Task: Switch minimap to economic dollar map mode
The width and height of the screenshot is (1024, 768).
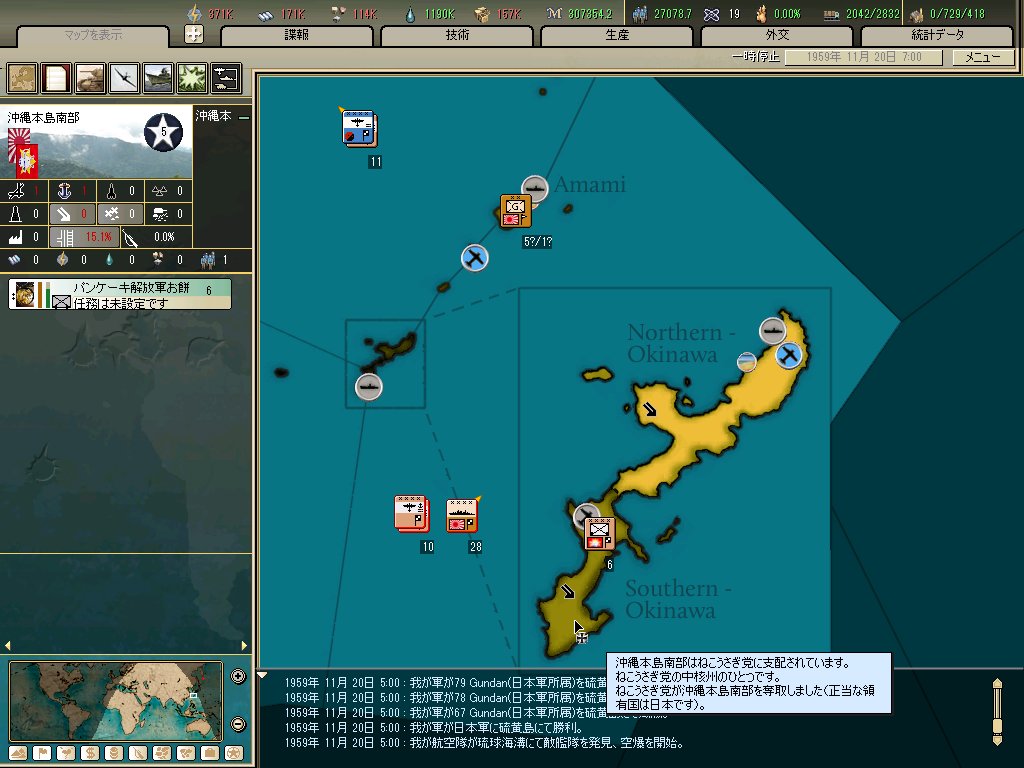Action: 90,753
